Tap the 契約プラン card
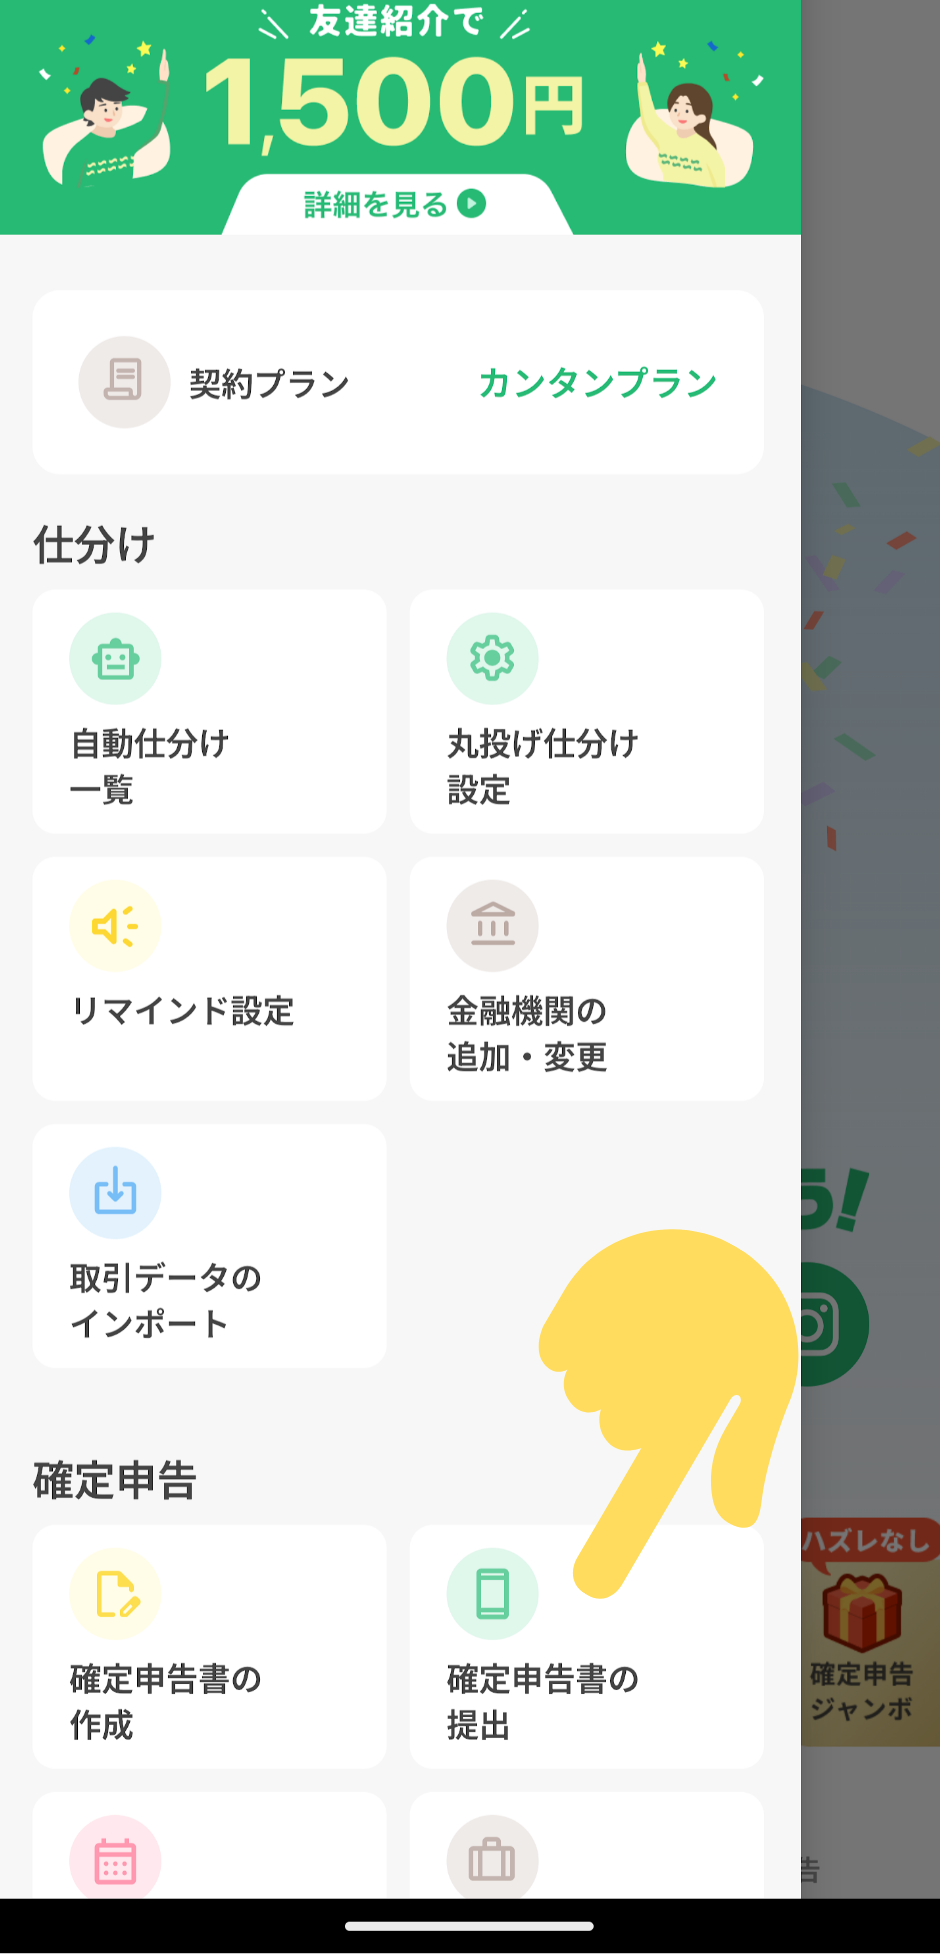 tap(398, 382)
